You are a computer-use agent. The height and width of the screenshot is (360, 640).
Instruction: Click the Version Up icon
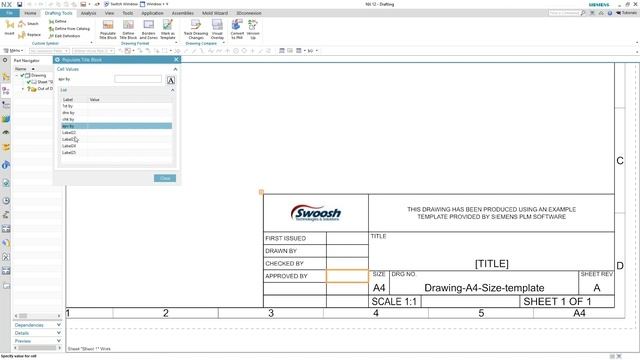pos(253,29)
